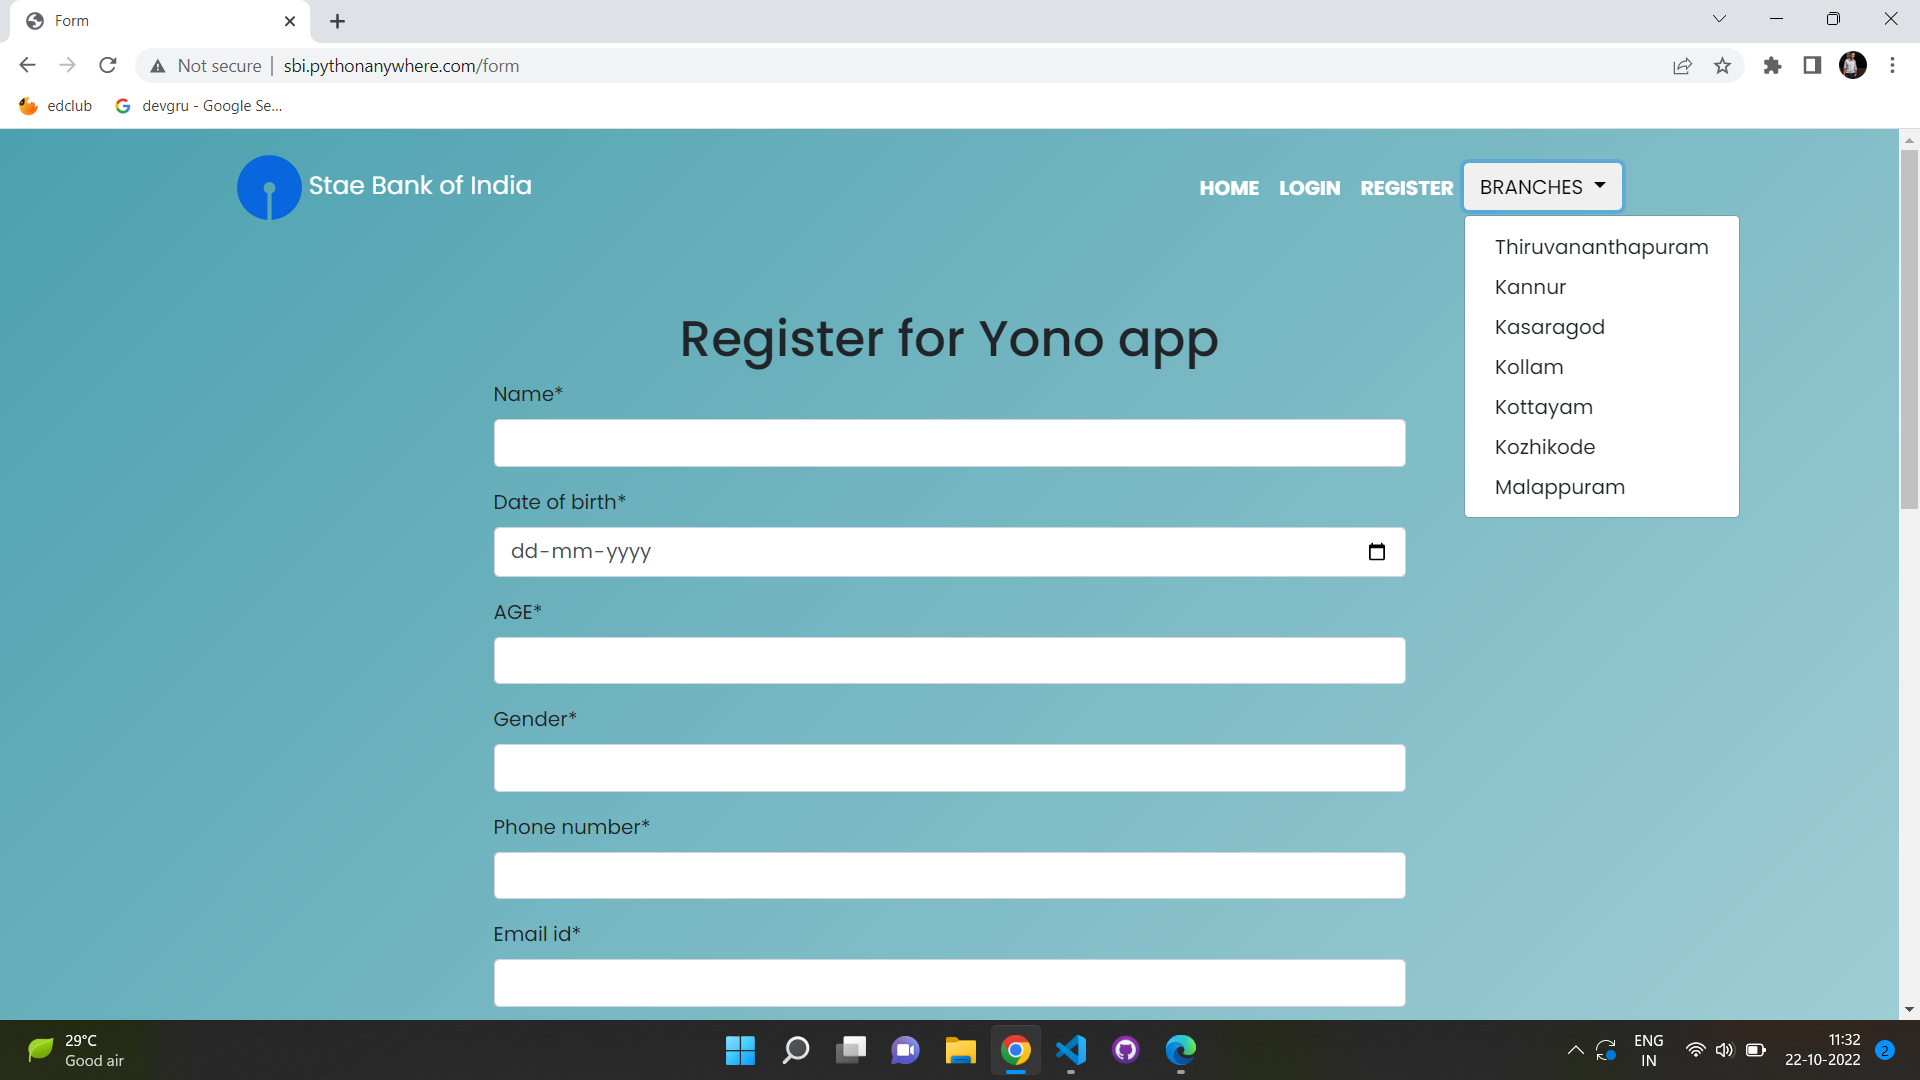The image size is (1920, 1080).
Task: Open the GitHub Desktop taskbar icon
Action: (1126, 1050)
